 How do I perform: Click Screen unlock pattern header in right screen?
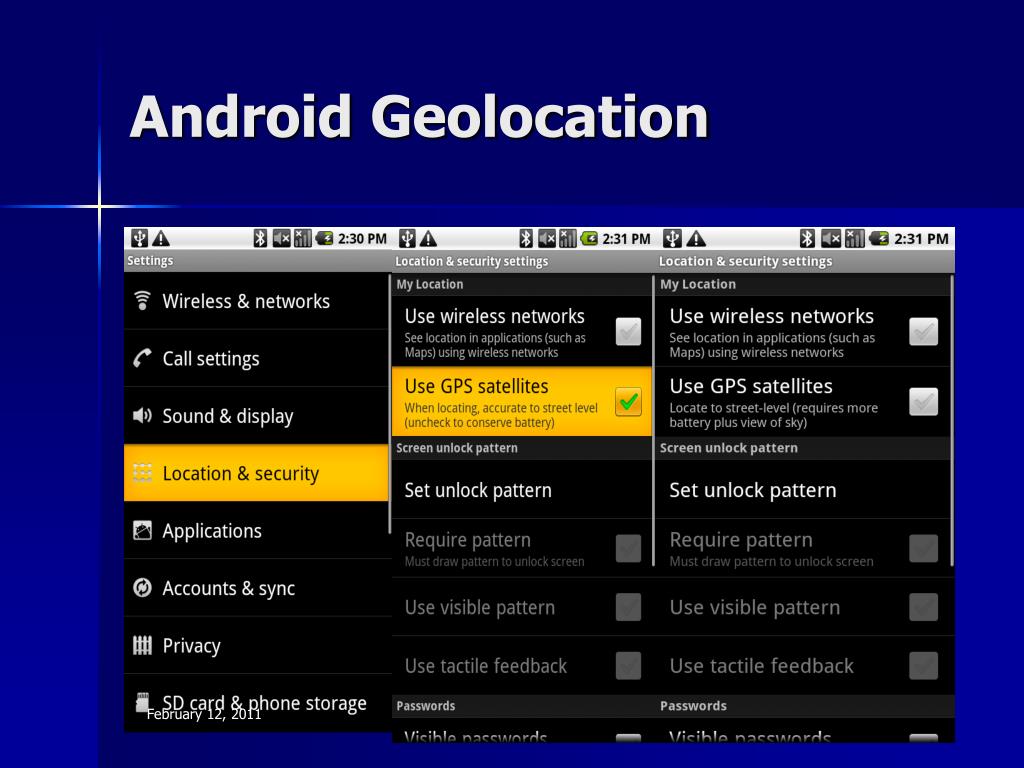729,448
